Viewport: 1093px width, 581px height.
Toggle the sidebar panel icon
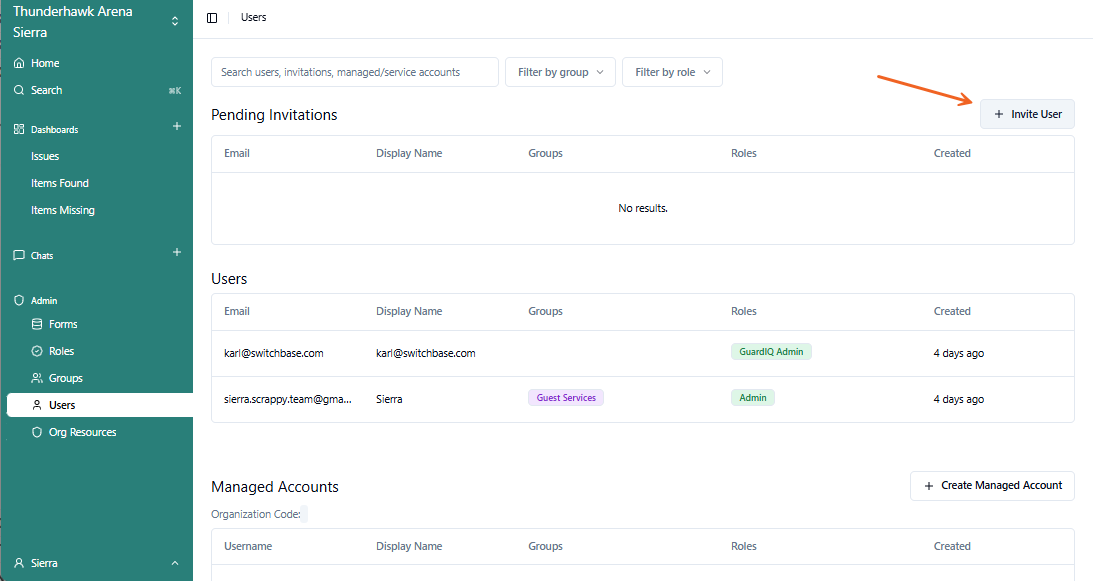[212, 18]
